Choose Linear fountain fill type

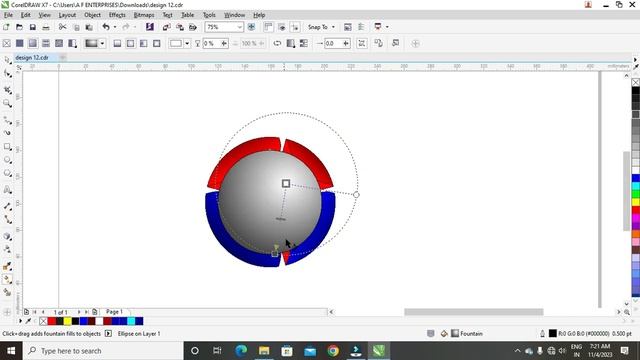coord(117,43)
